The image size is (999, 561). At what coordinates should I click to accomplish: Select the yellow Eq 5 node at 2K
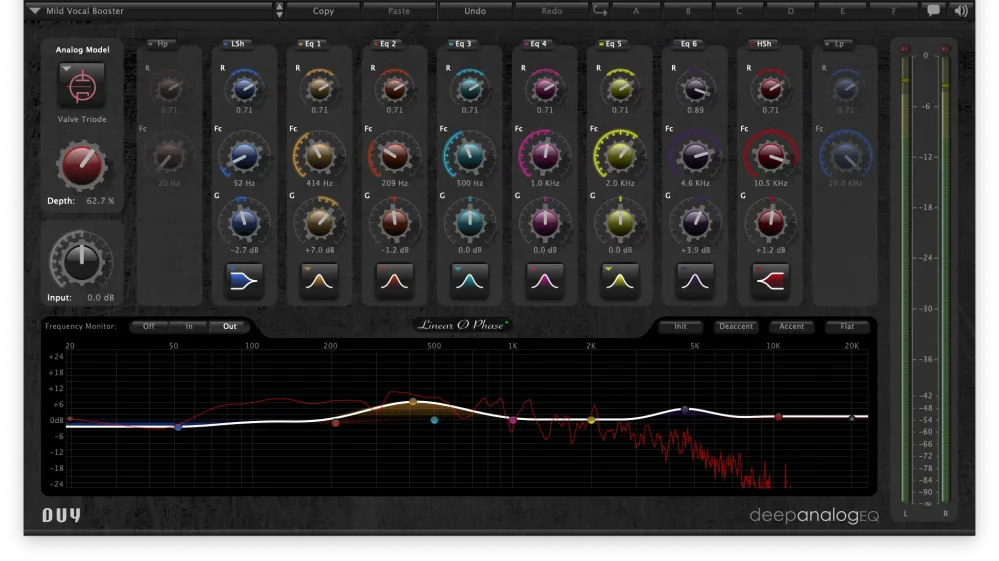pyautogui.click(x=591, y=420)
